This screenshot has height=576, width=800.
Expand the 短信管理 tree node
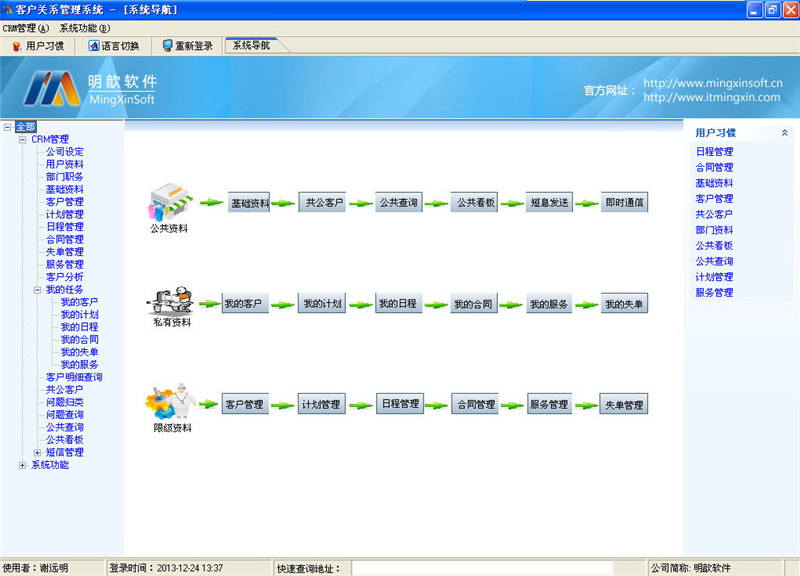pos(37,453)
